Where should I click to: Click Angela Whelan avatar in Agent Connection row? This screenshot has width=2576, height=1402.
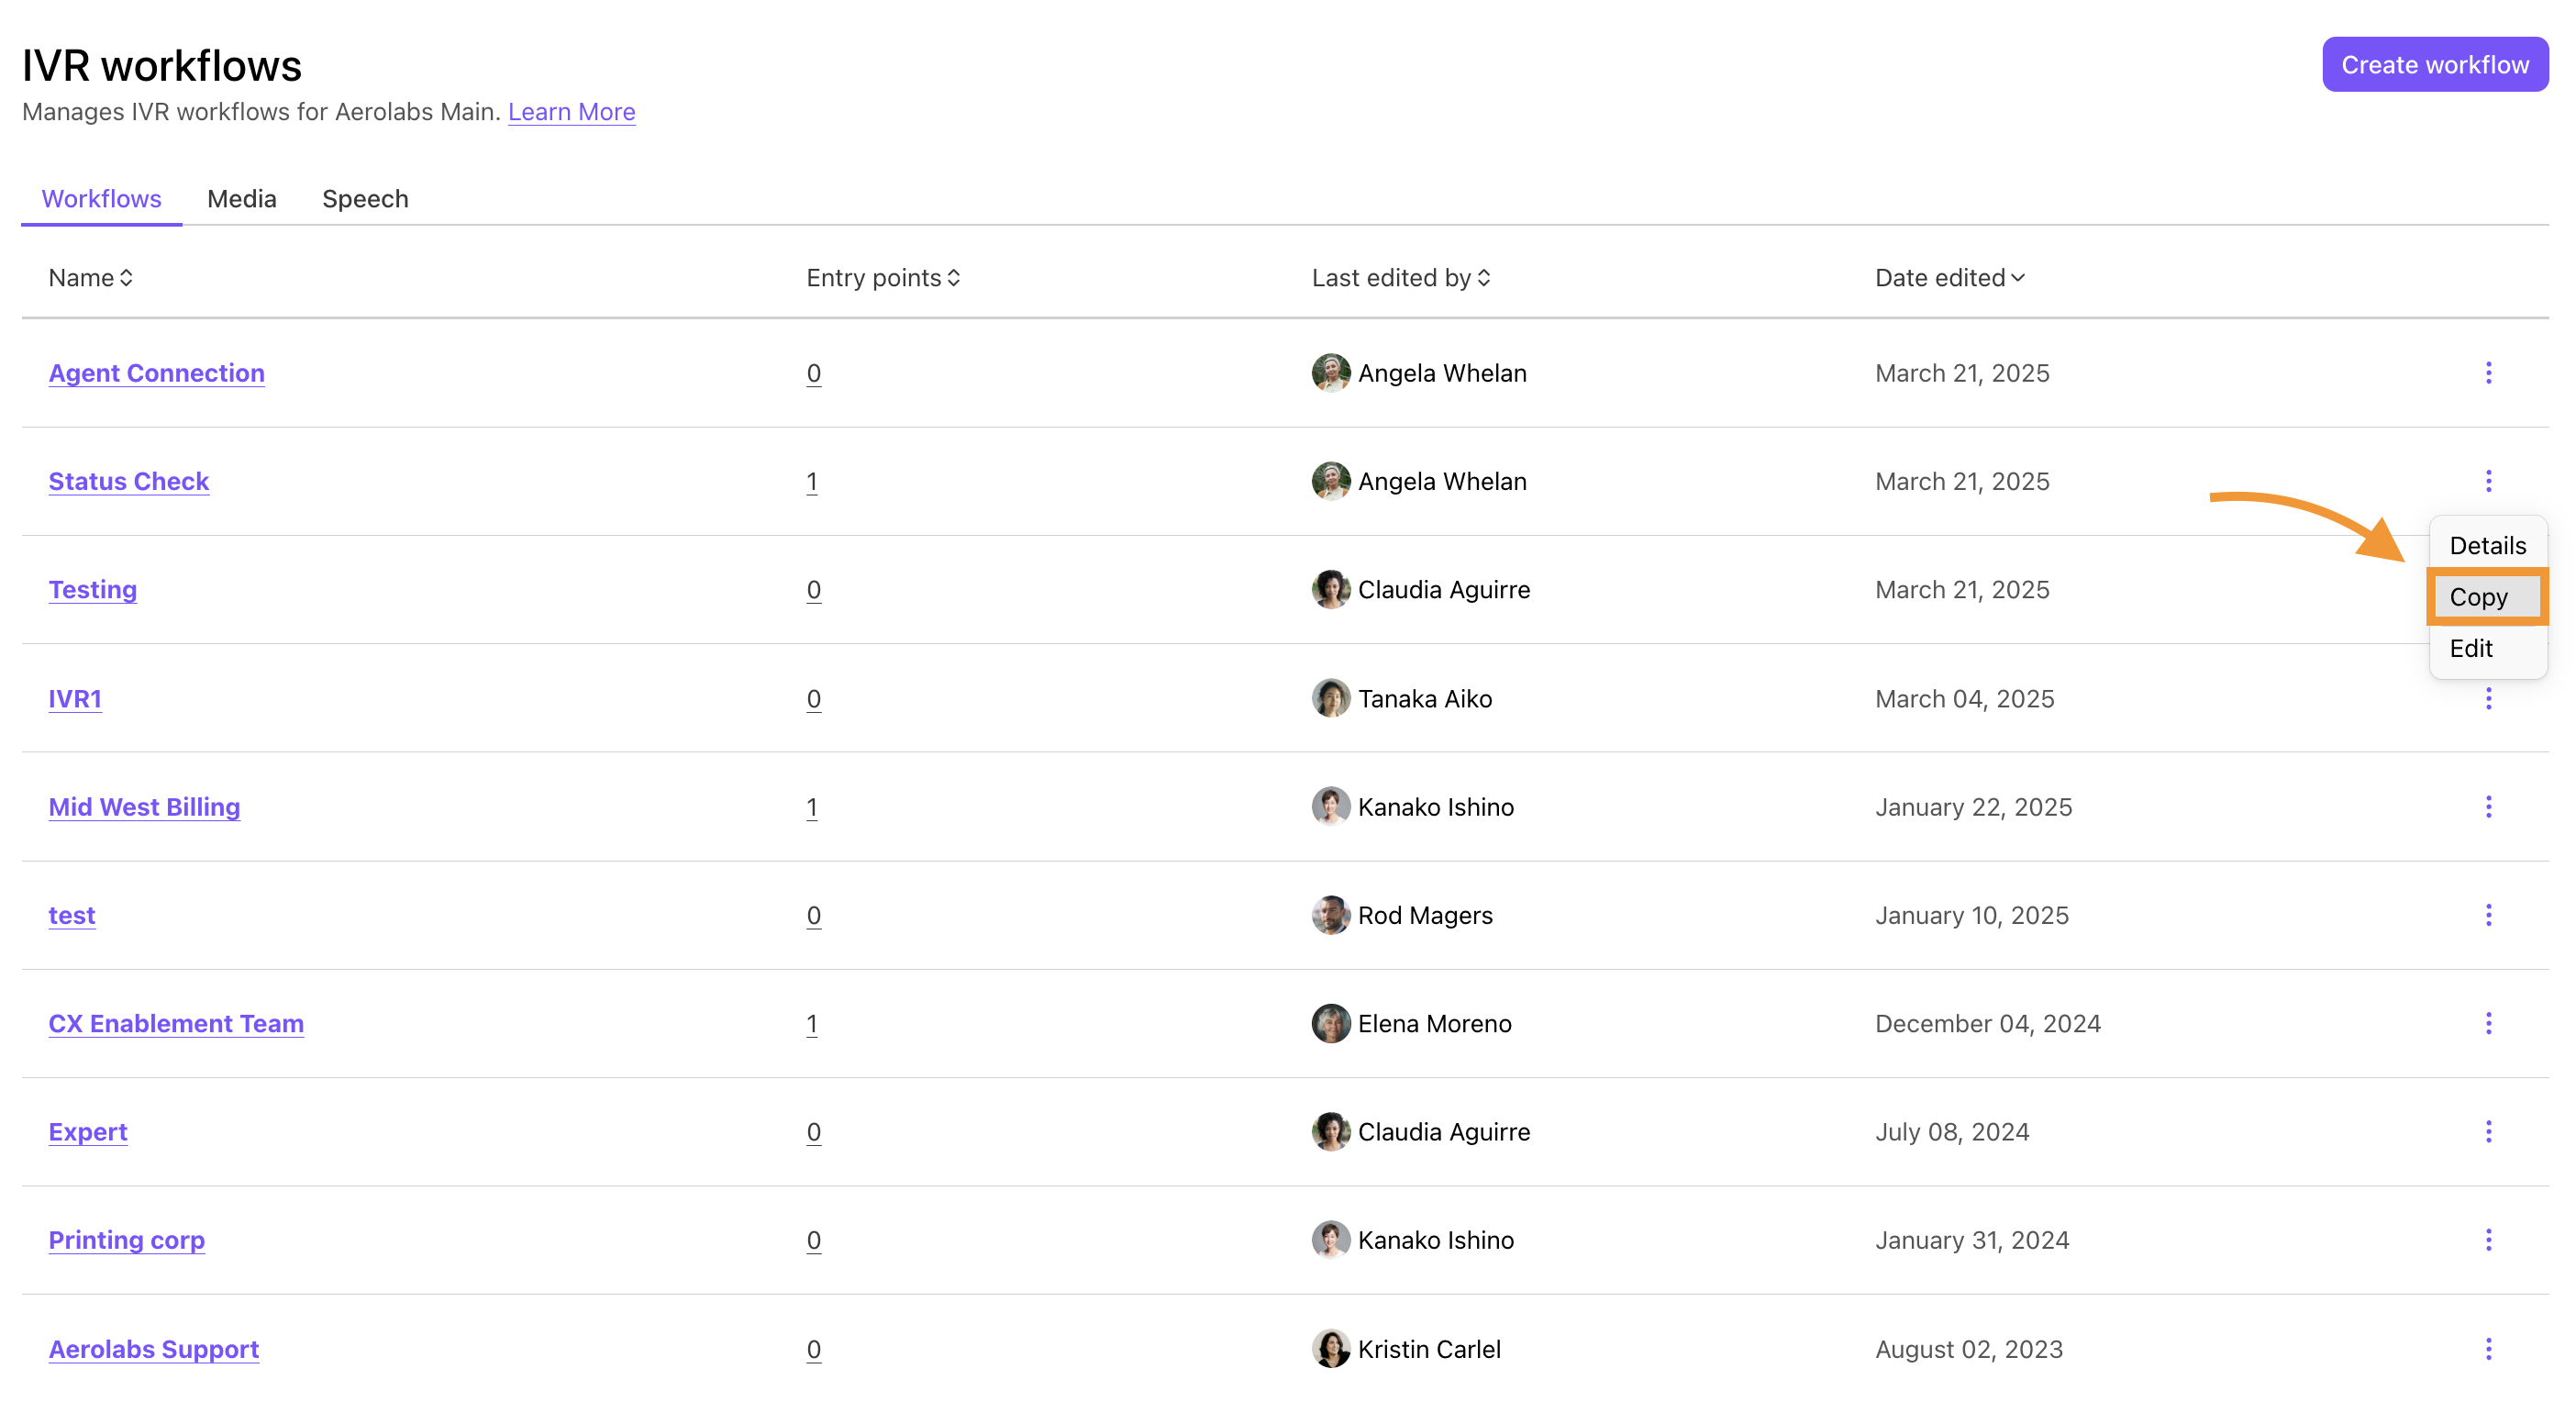pos(1330,373)
